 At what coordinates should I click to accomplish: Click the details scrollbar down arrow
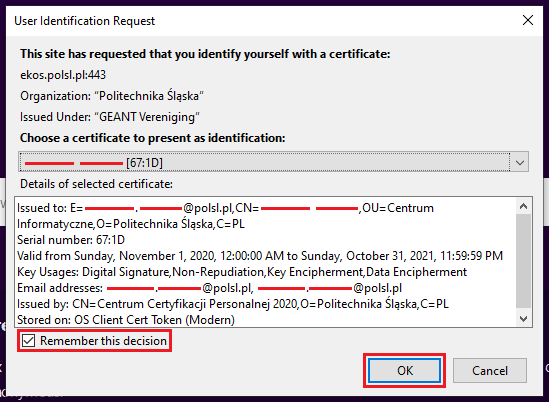pos(523,319)
